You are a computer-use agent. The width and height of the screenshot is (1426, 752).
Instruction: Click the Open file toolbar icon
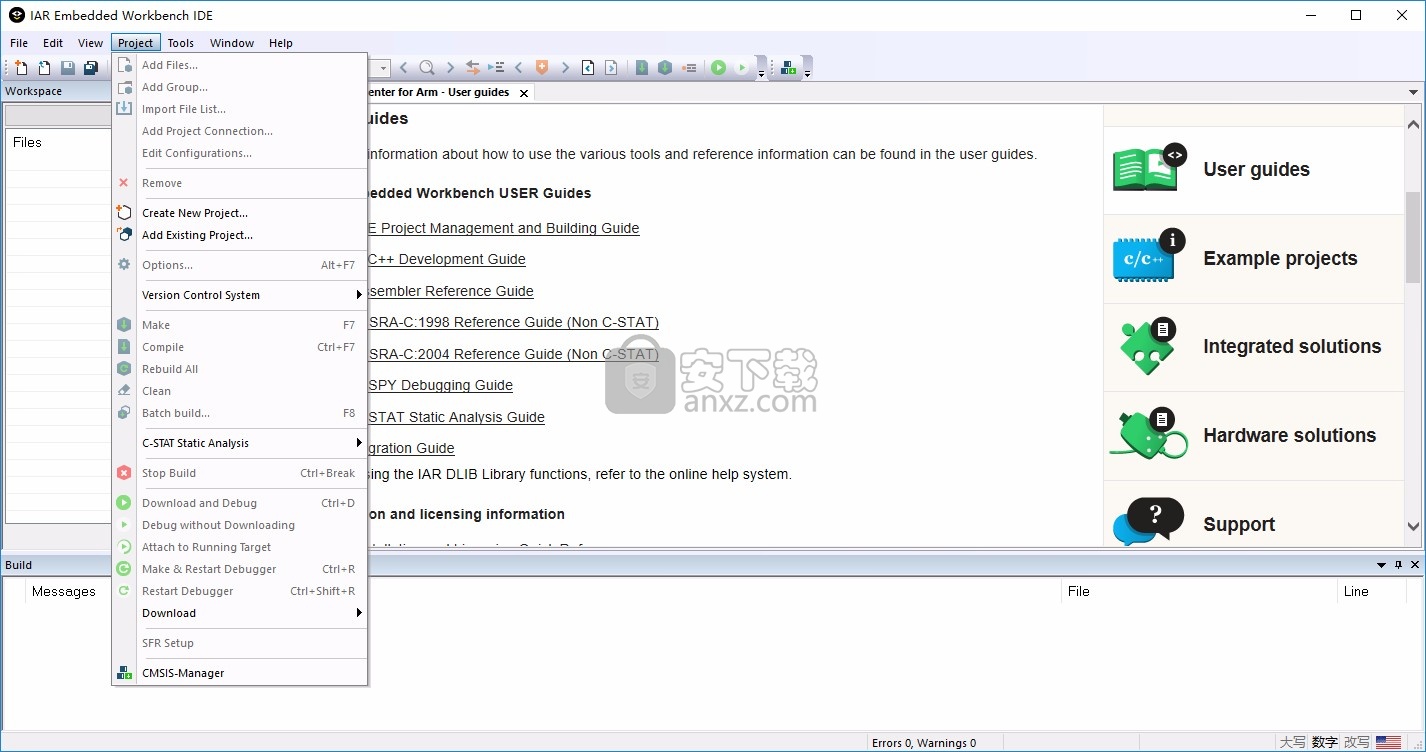(44, 68)
